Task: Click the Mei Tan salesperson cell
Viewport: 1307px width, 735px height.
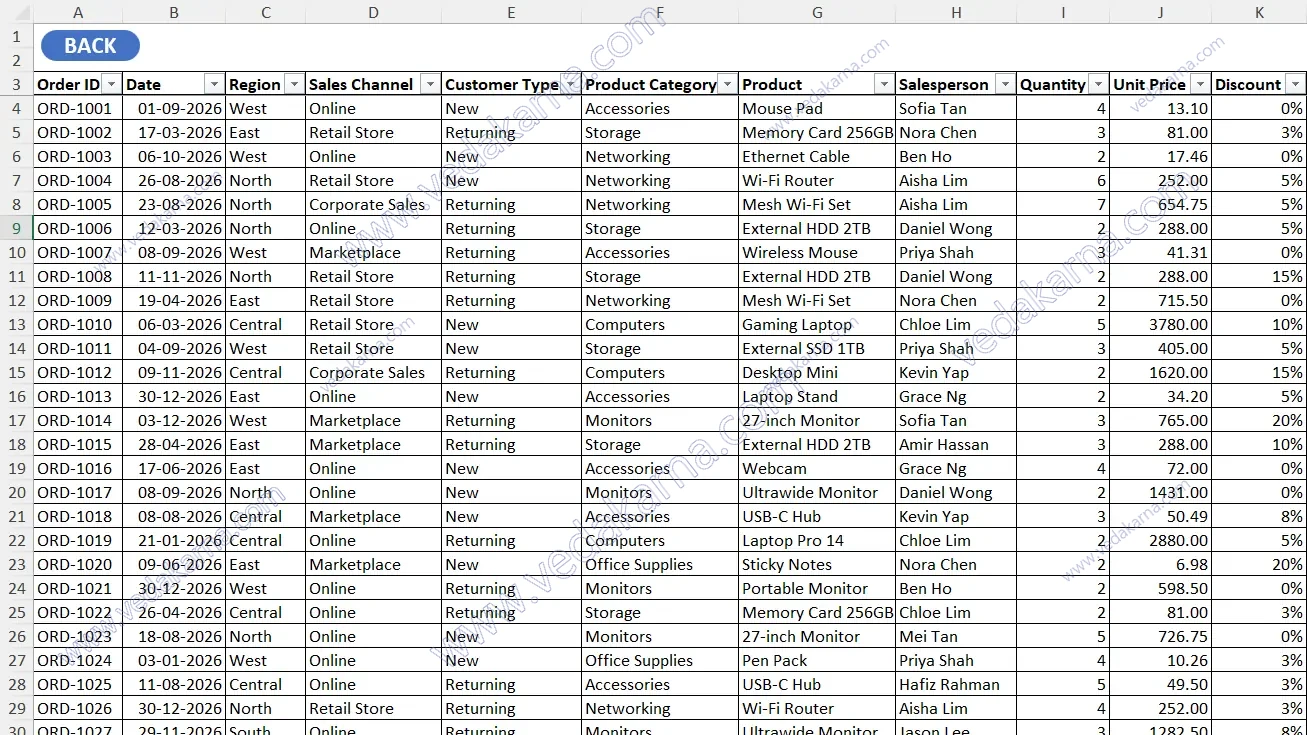Action: tap(956, 637)
